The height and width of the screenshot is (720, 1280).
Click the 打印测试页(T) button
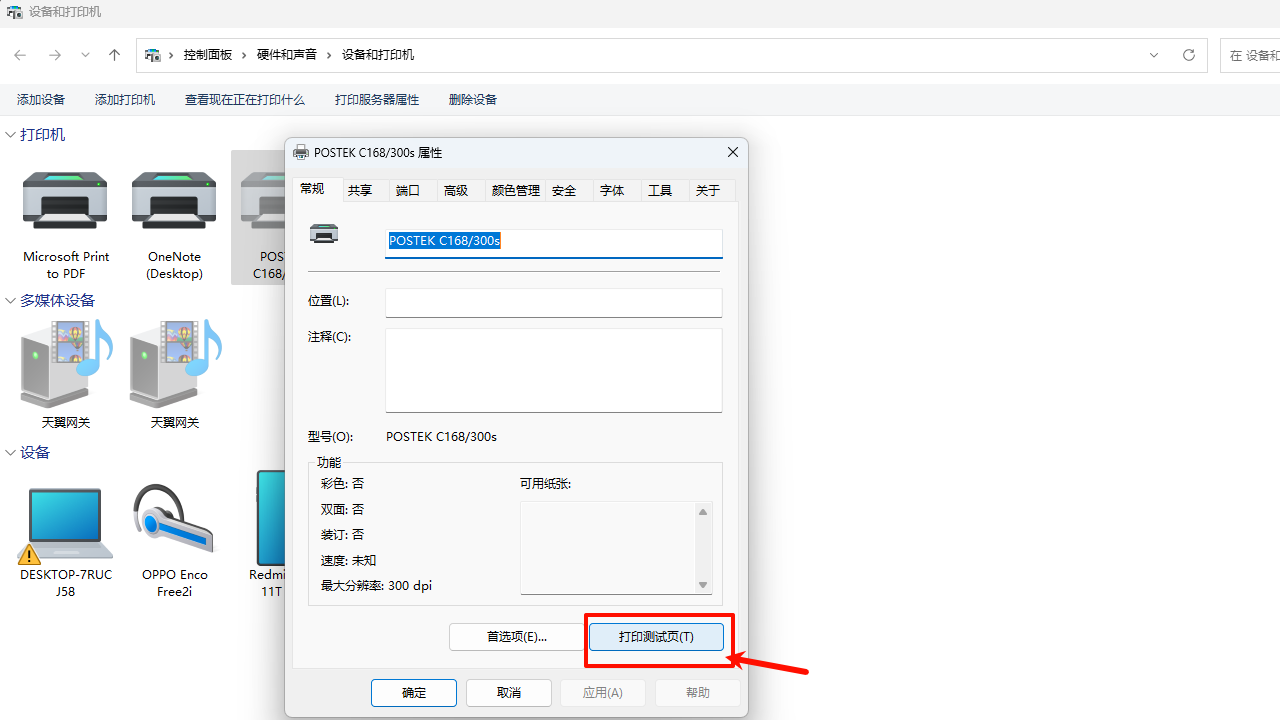coord(656,637)
